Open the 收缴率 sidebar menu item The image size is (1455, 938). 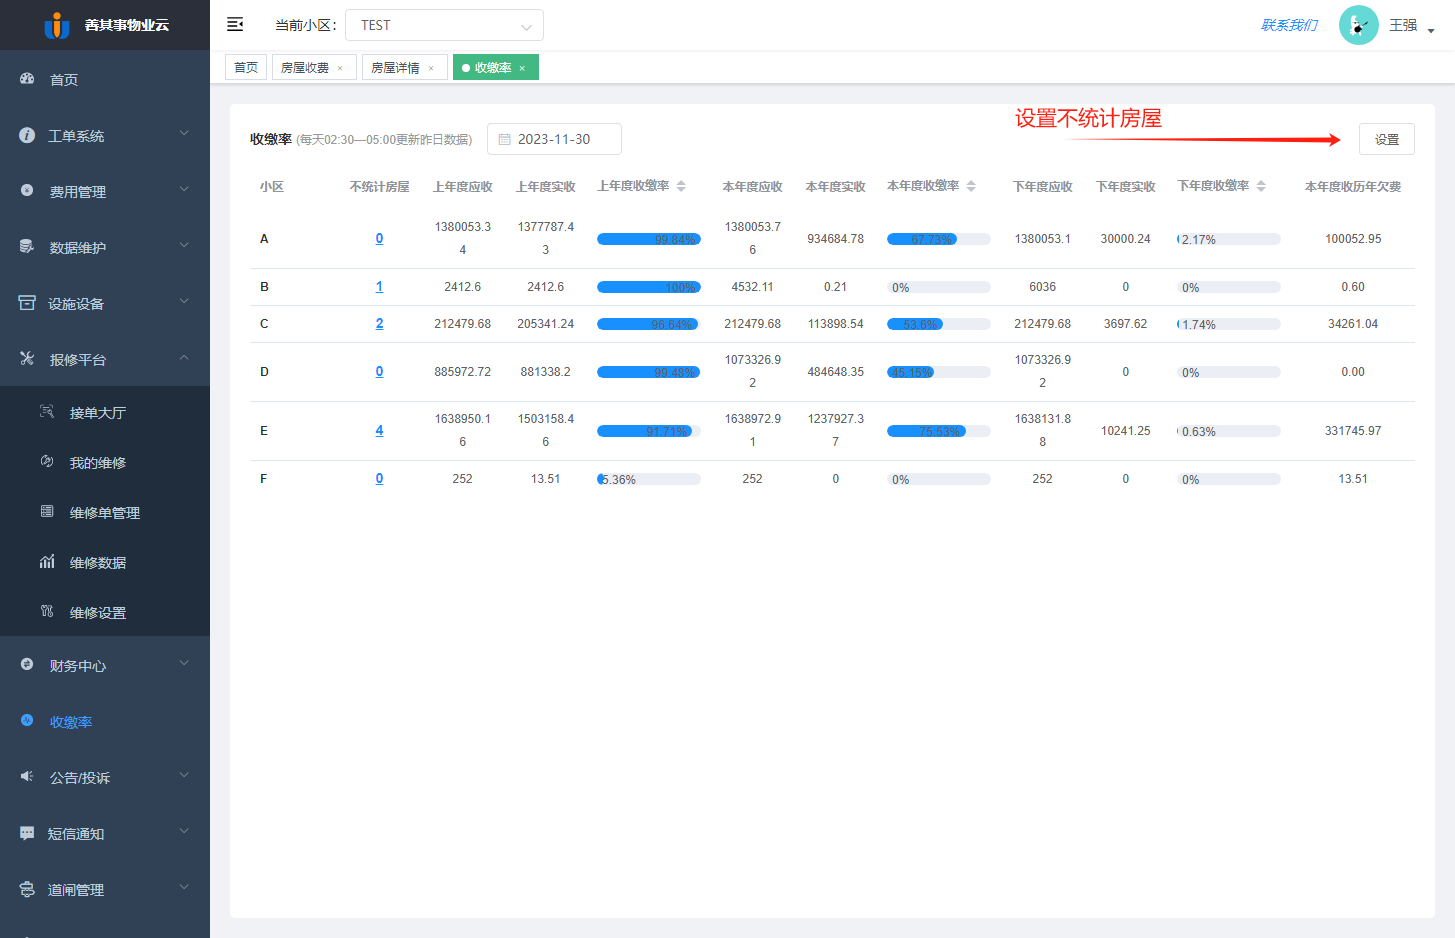71,722
